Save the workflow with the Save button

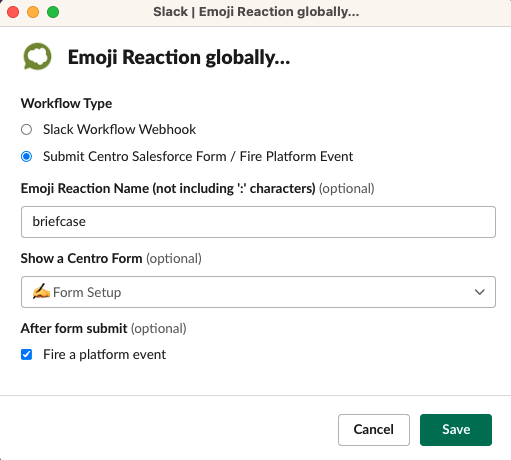pyautogui.click(x=456, y=430)
